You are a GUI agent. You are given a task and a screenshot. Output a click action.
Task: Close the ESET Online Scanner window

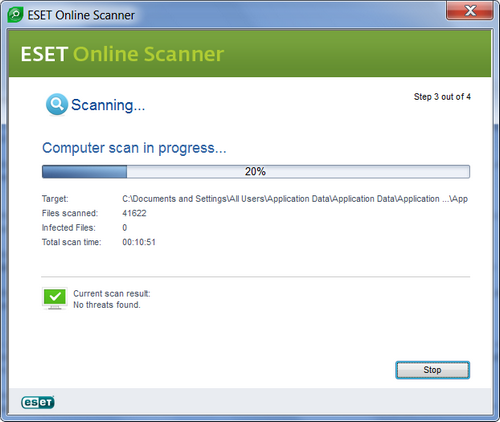click(x=470, y=11)
